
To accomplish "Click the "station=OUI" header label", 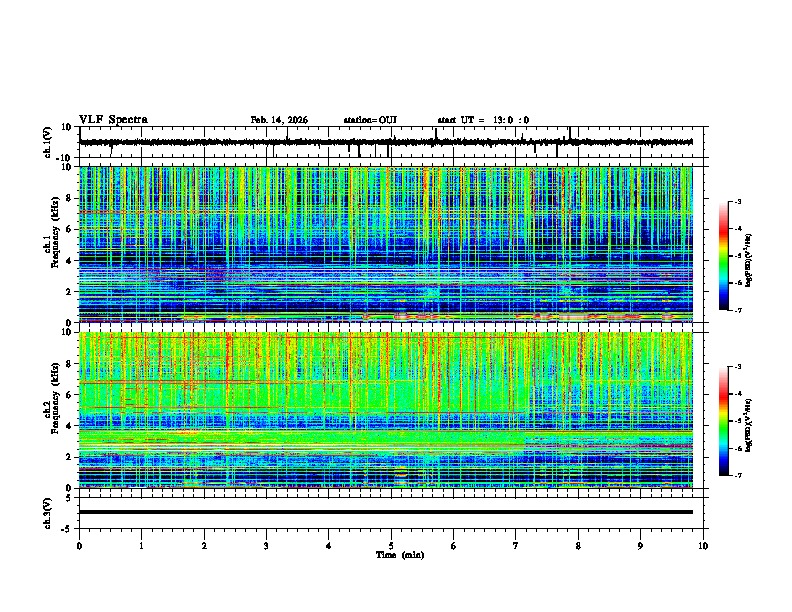I will [x=370, y=120].
